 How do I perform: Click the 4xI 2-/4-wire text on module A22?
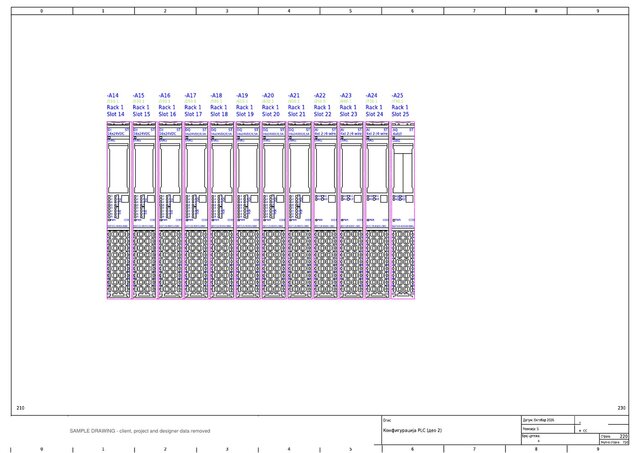(324, 134)
